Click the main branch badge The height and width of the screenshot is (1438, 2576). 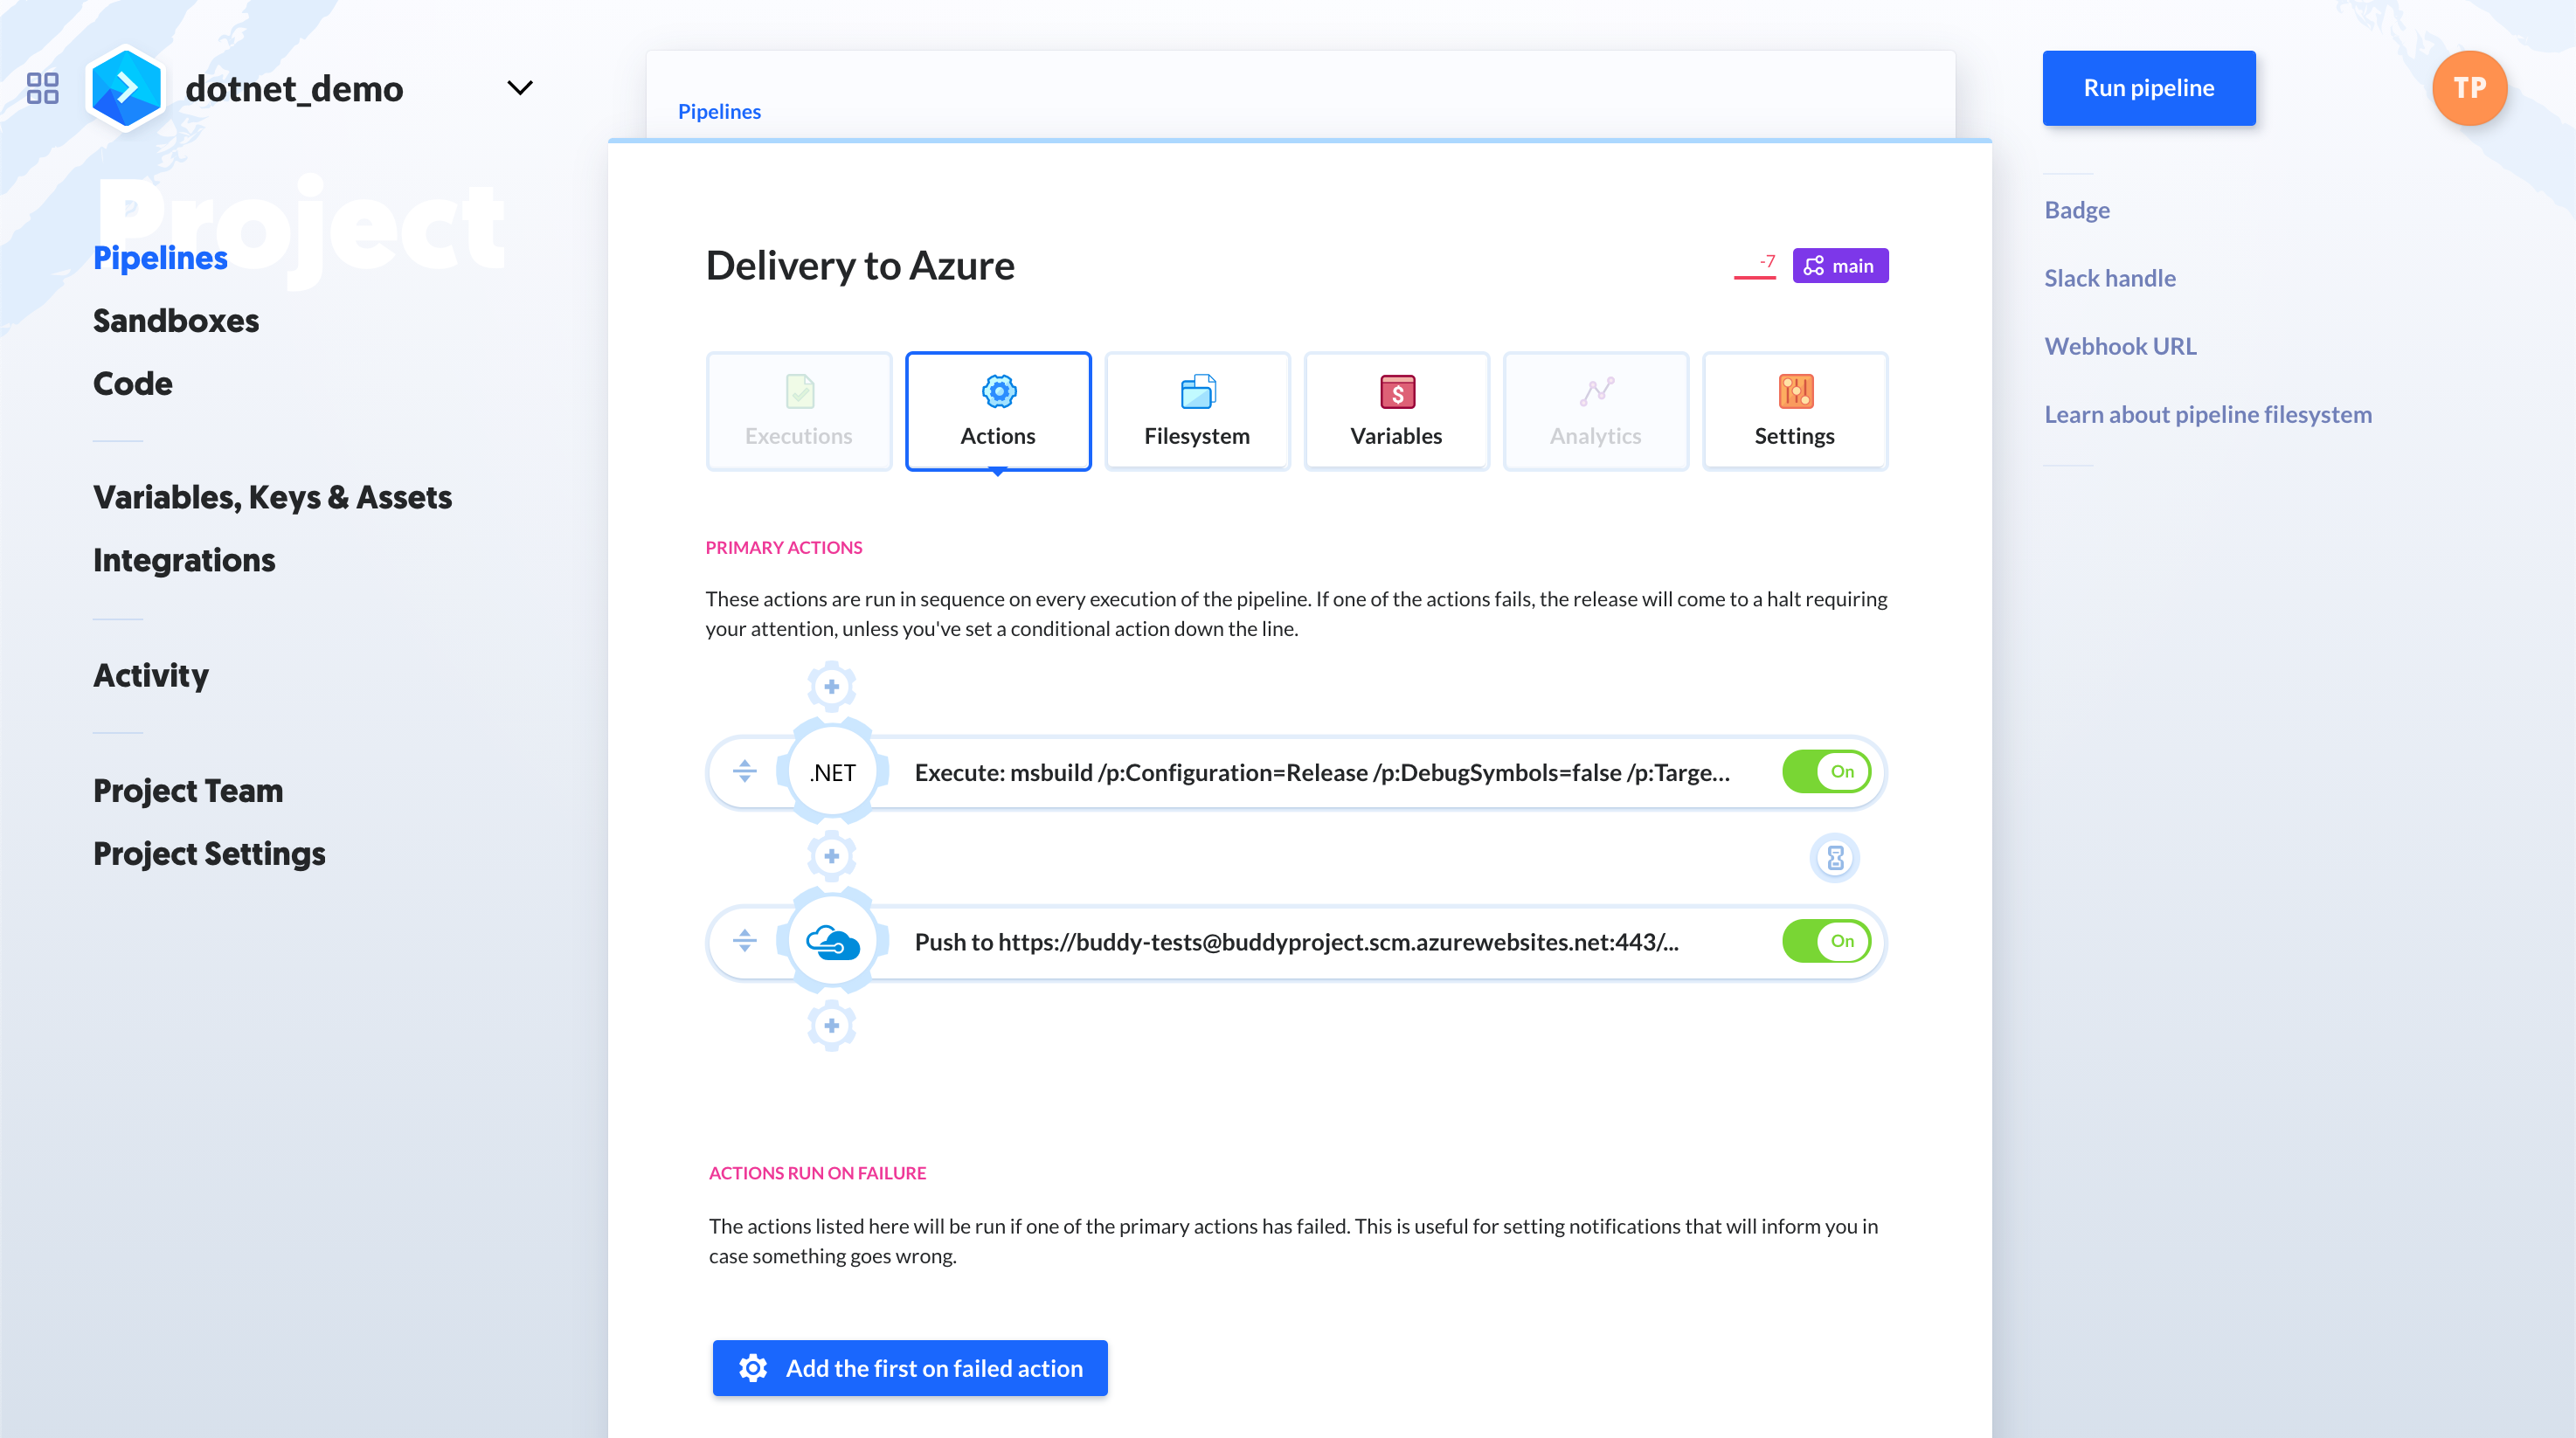(1840, 266)
